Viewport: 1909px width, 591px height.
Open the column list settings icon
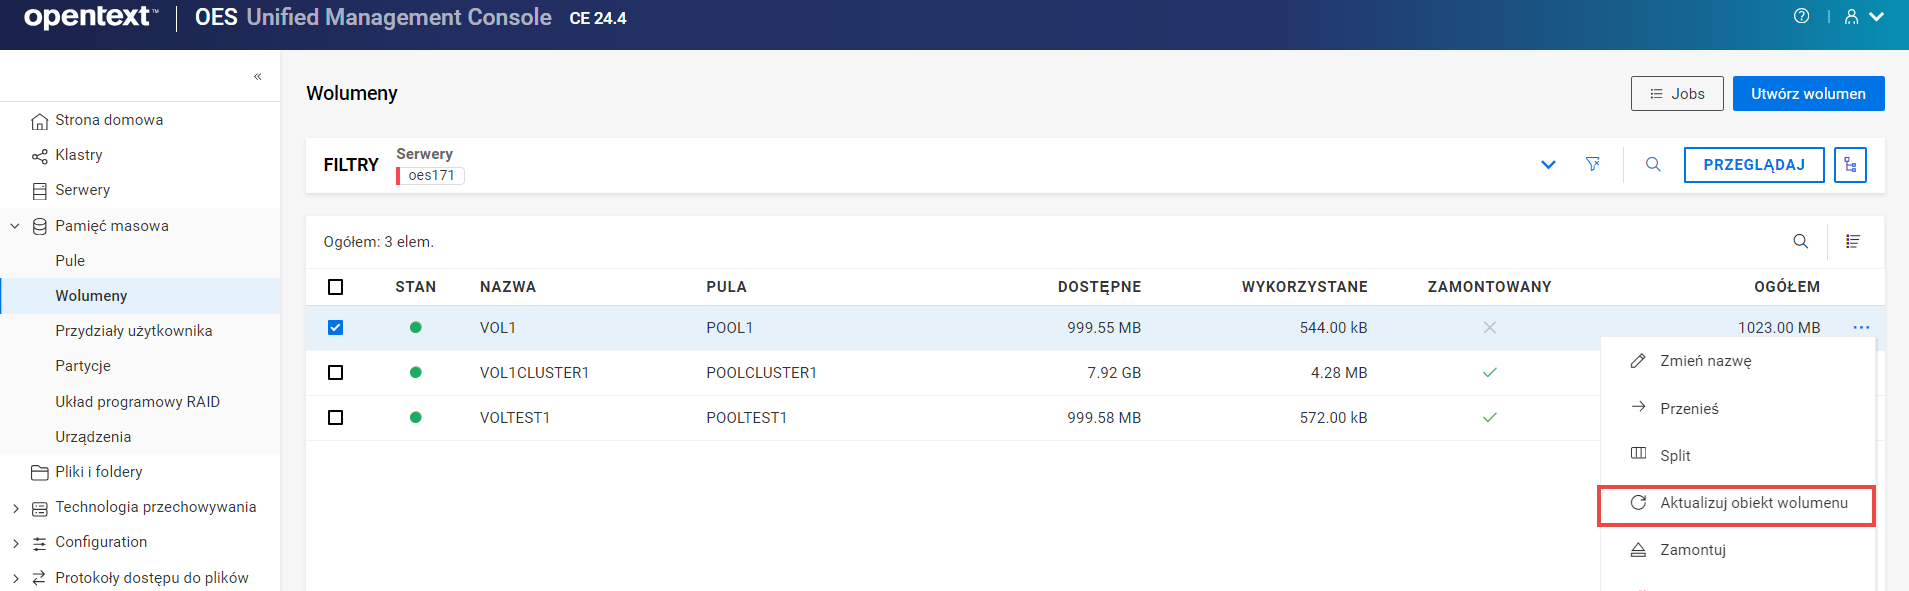(x=1852, y=241)
